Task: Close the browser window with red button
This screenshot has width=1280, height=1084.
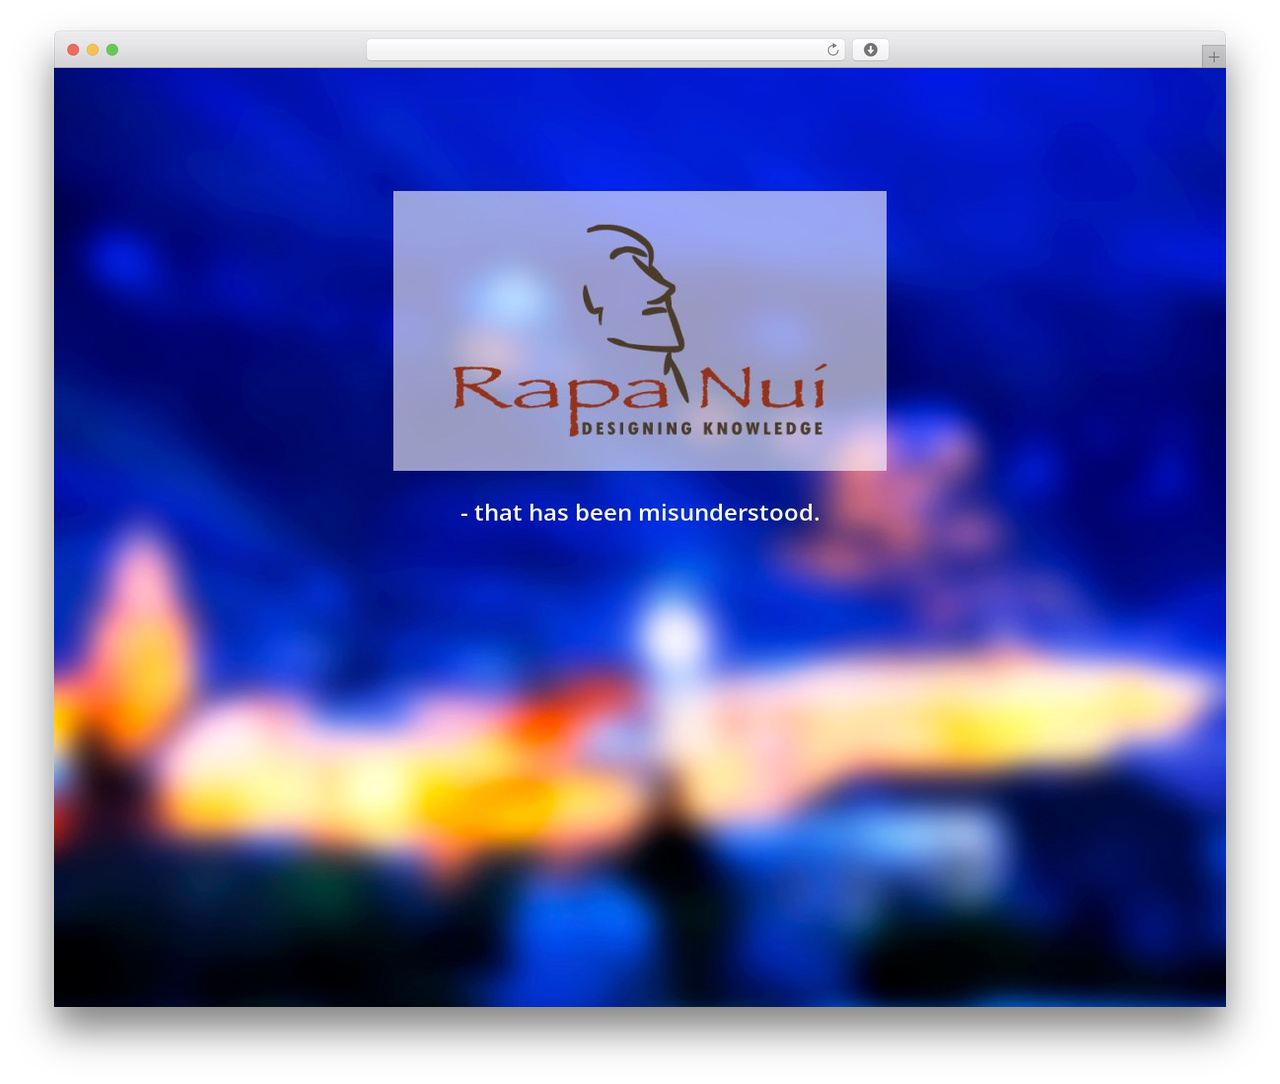Action: 73,50
